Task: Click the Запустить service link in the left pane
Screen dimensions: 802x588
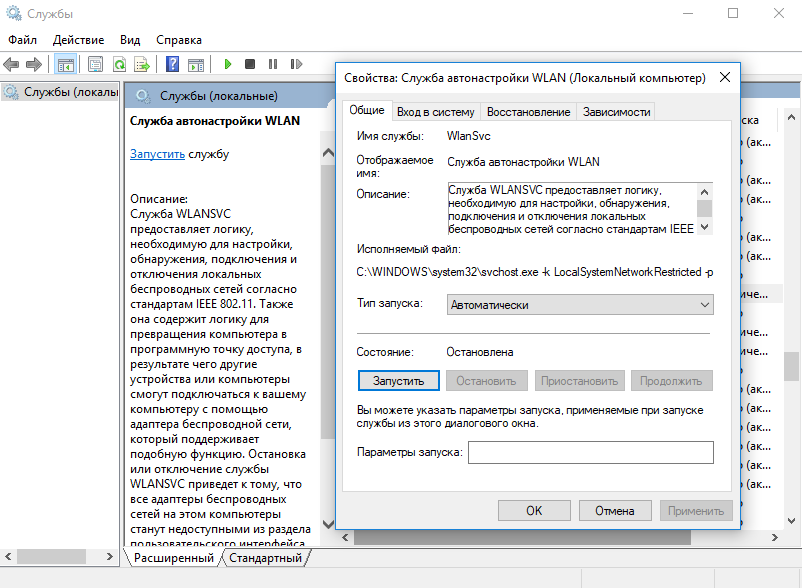Action: (x=157, y=154)
